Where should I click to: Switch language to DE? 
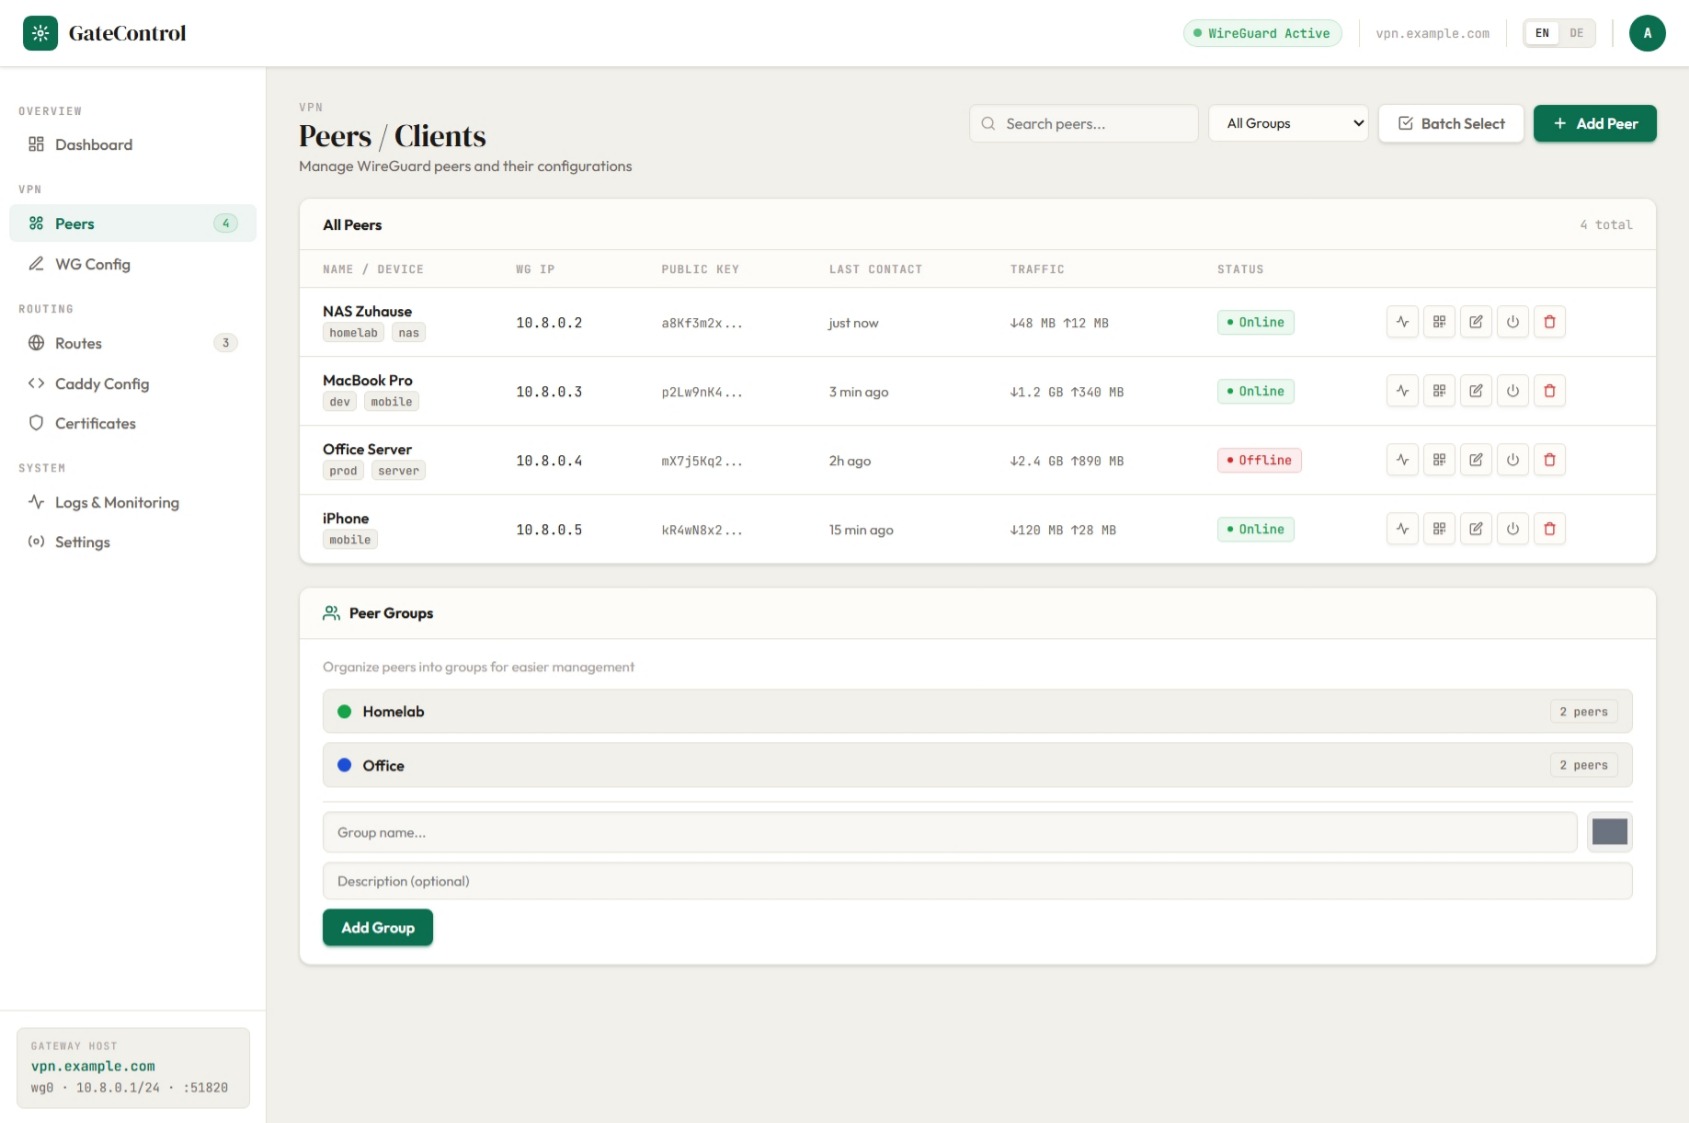1576,33
